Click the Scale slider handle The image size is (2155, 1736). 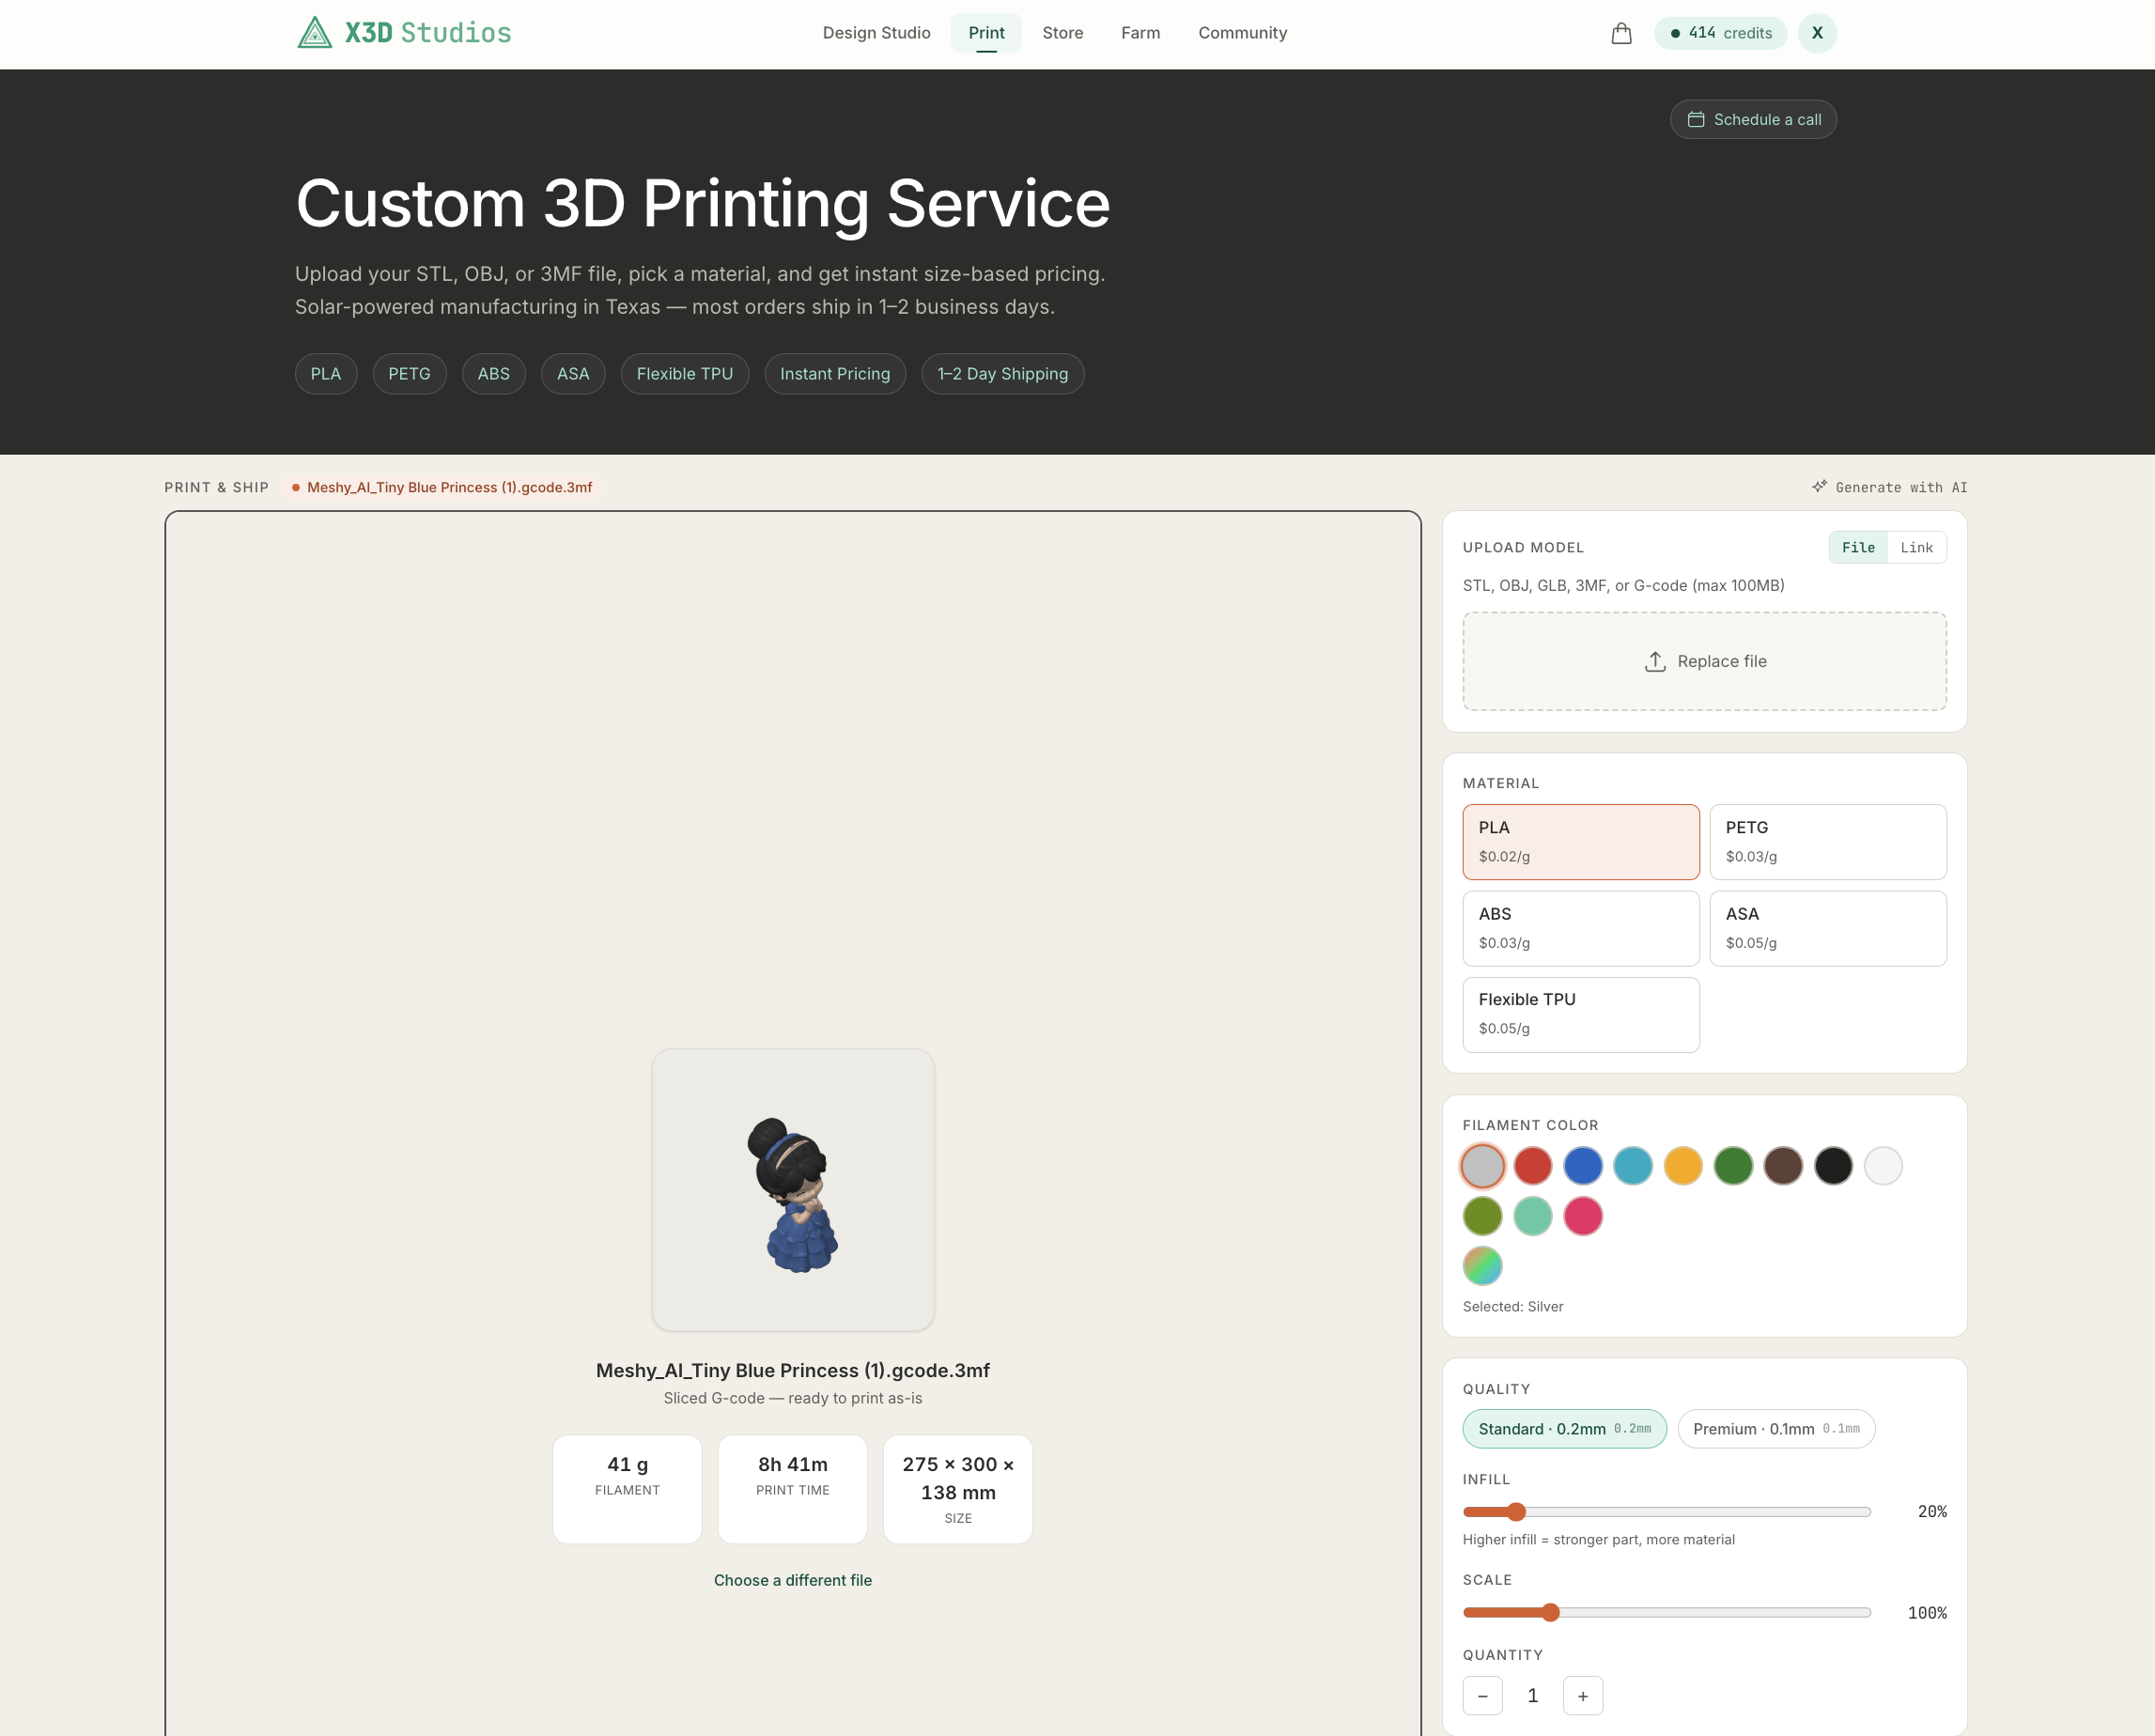pos(1550,1612)
